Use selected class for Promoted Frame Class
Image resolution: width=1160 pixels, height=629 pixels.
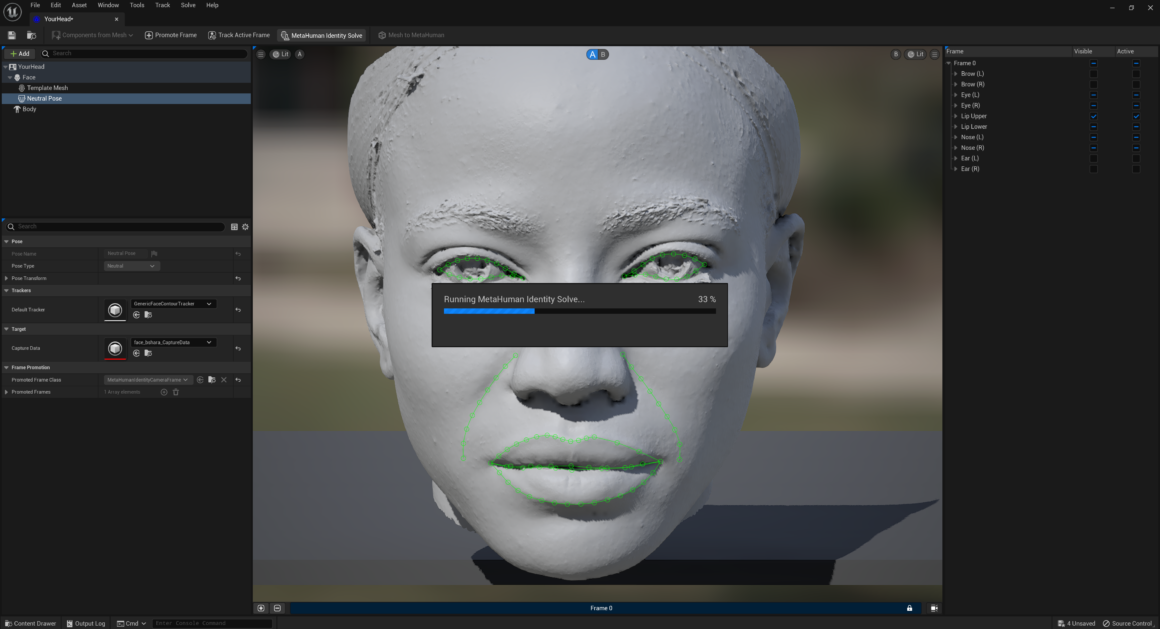(200, 380)
